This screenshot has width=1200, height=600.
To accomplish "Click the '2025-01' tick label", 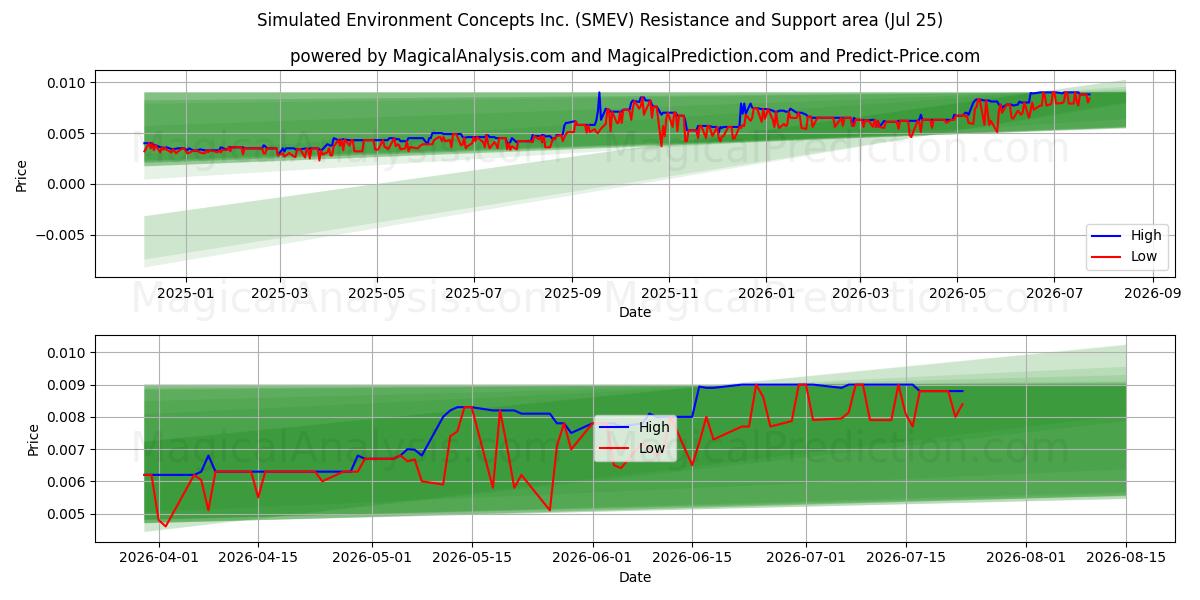I will (x=186, y=293).
